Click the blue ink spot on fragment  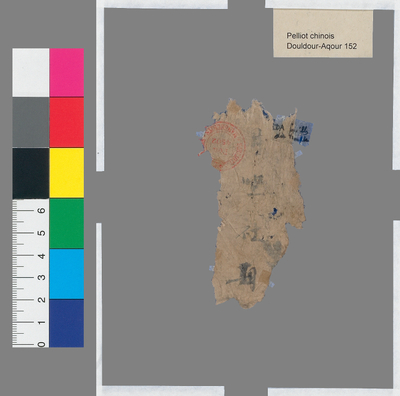(x=274, y=211)
